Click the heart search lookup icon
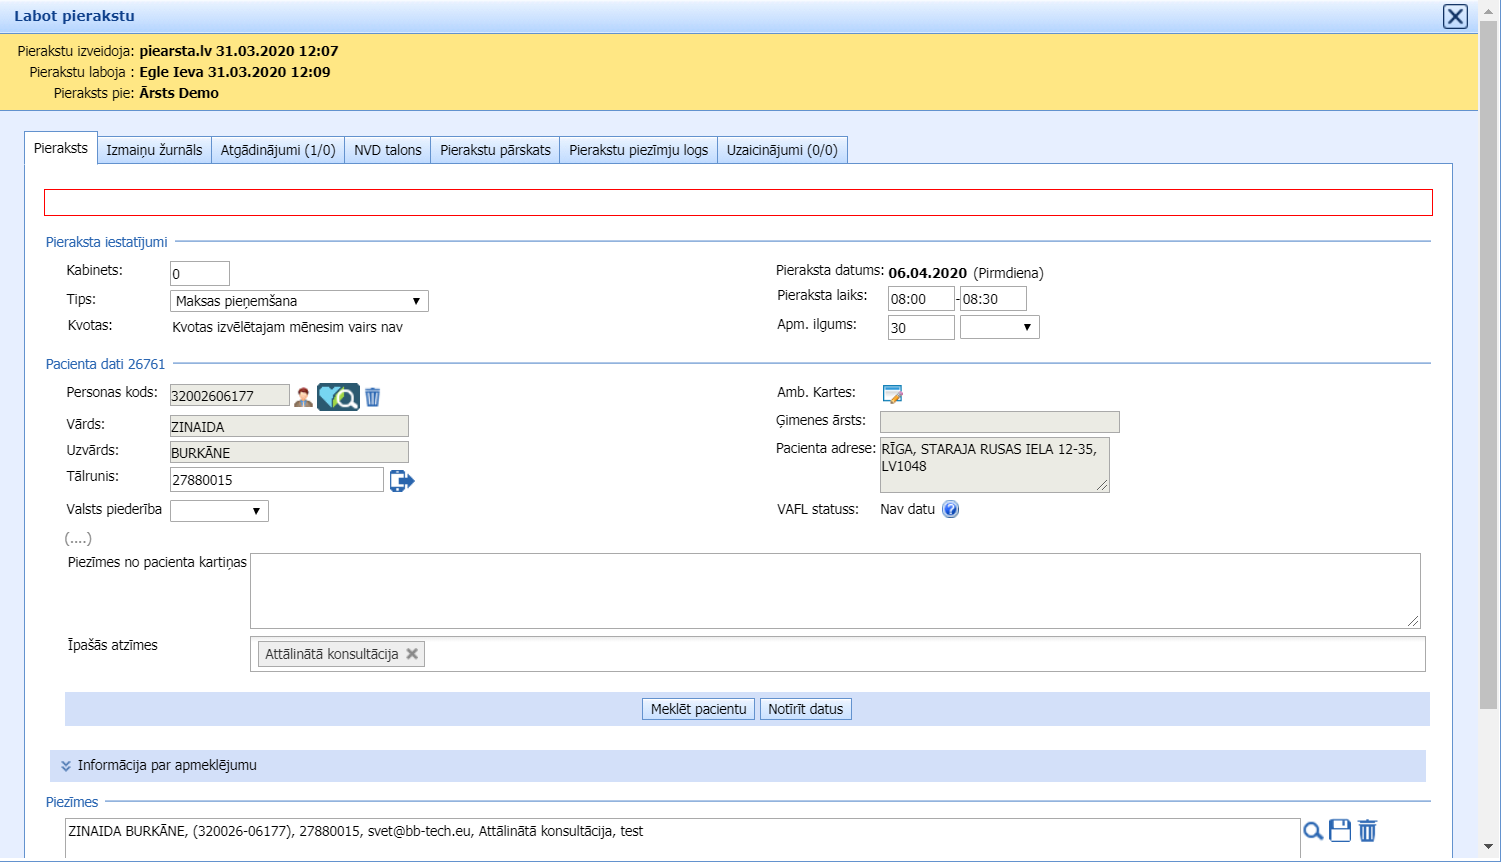The width and height of the screenshot is (1501, 862). coord(338,397)
